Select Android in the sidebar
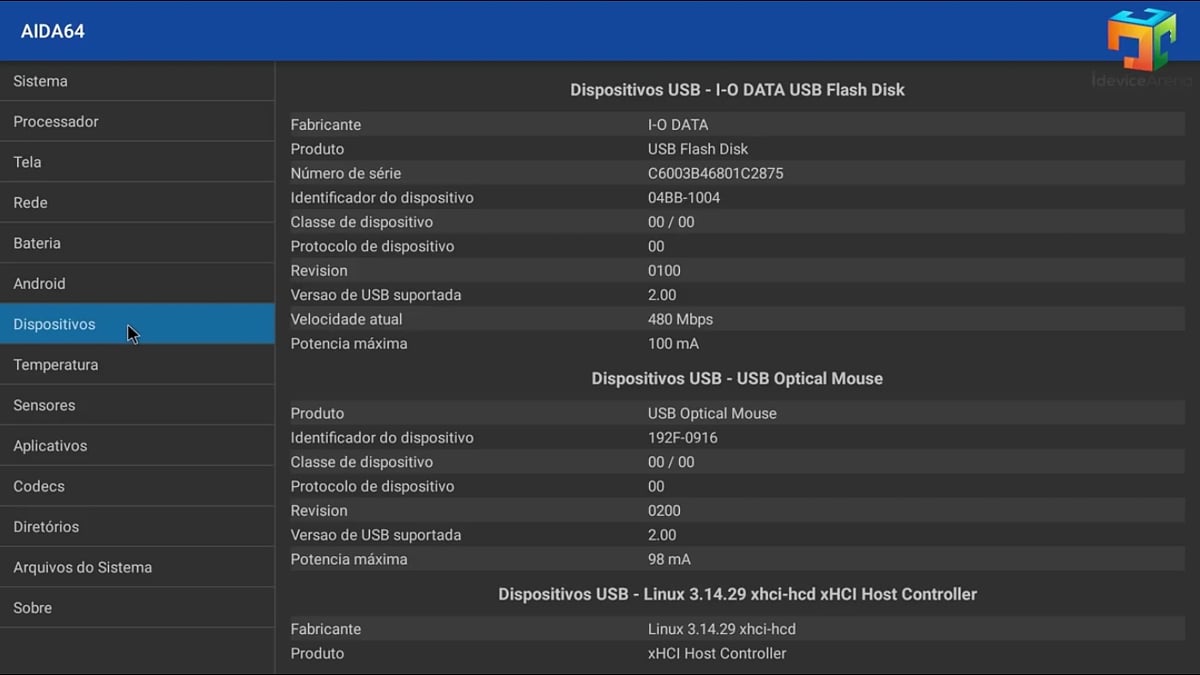Screen dimensions: 1200x675 pyautogui.click(x=137, y=284)
